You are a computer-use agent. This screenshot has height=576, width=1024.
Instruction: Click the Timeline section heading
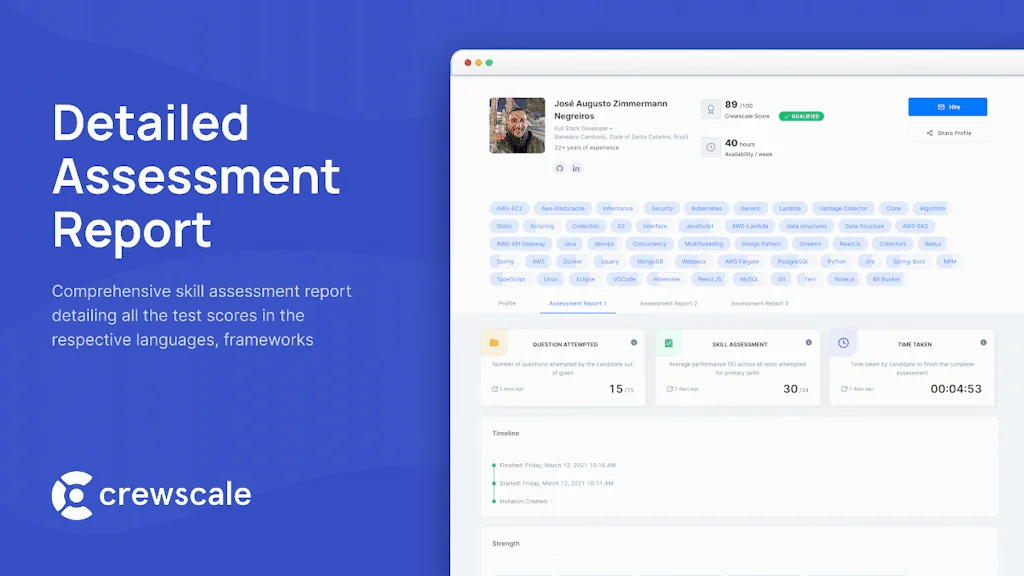(x=505, y=433)
